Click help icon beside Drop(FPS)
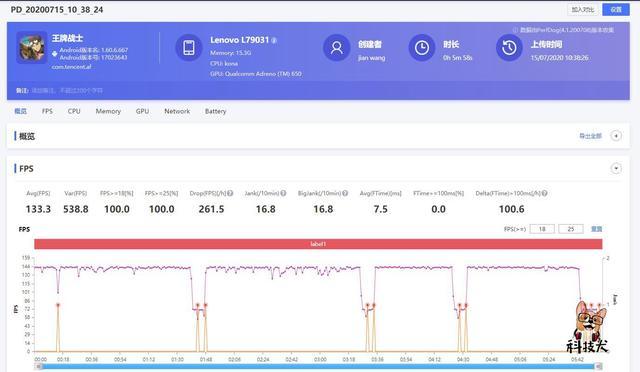The height and width of the screenshot is (372, 640). coord(230,193)
